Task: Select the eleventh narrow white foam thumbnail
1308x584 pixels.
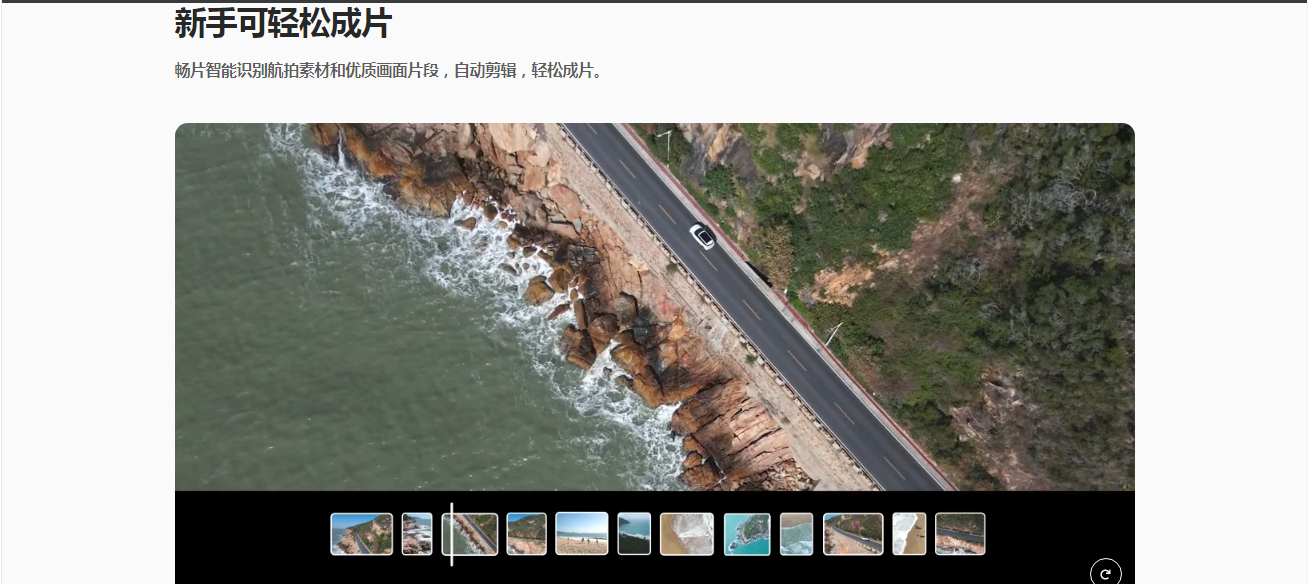Action: click(909, 534)
